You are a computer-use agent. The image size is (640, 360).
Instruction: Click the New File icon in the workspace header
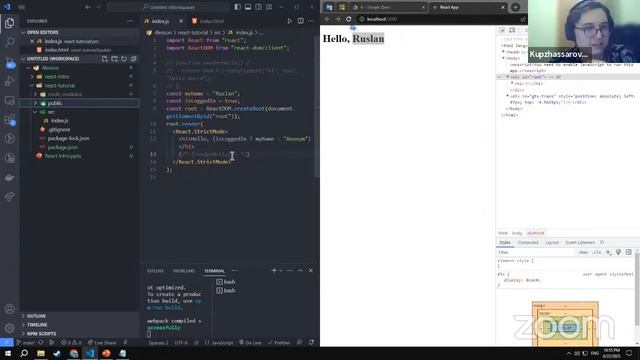pos(105,59)
